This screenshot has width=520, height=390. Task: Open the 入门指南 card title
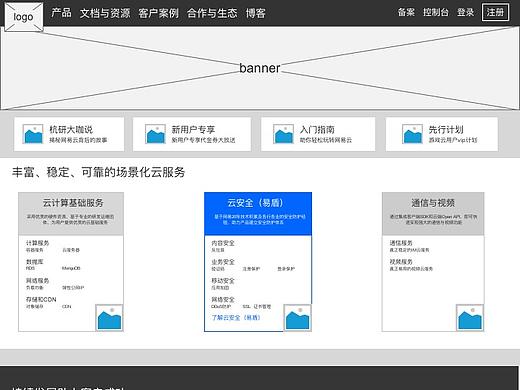(x=317, y=129)
